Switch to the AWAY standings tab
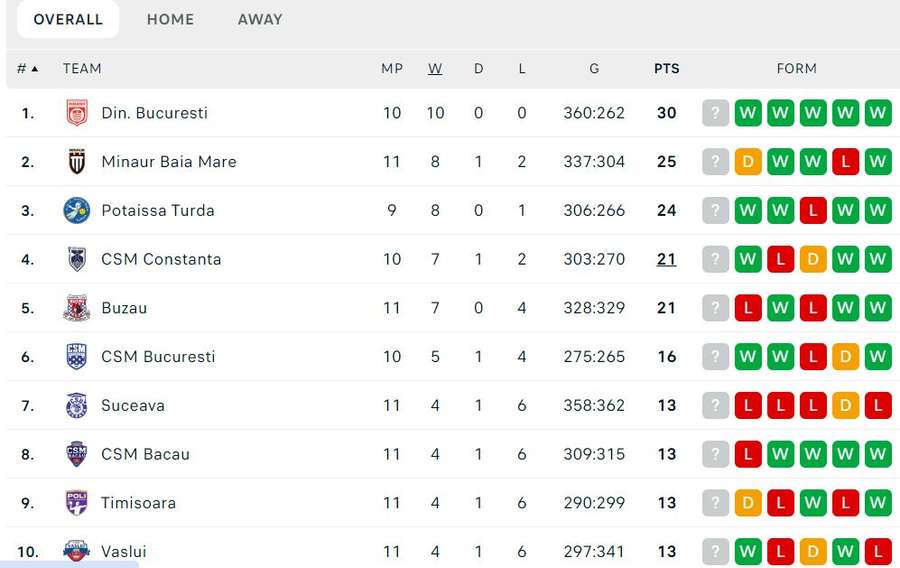This screenshot has width=900, height=568. click(260, 20)
